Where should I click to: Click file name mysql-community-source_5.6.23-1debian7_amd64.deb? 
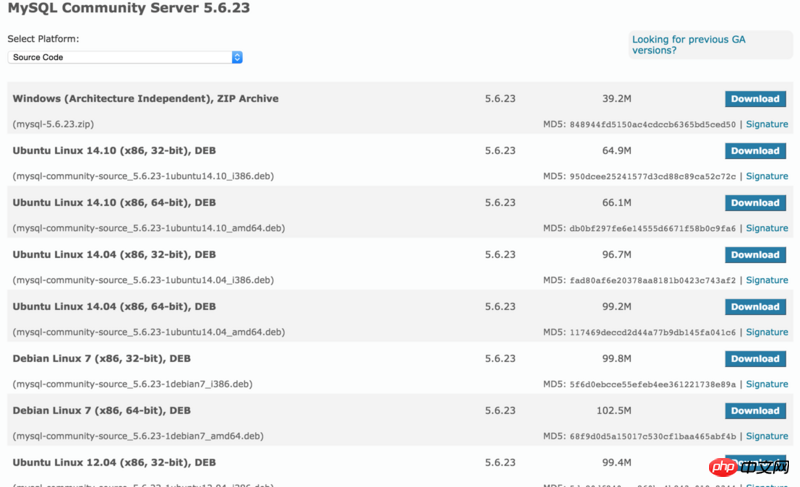[x=138, y=437]
